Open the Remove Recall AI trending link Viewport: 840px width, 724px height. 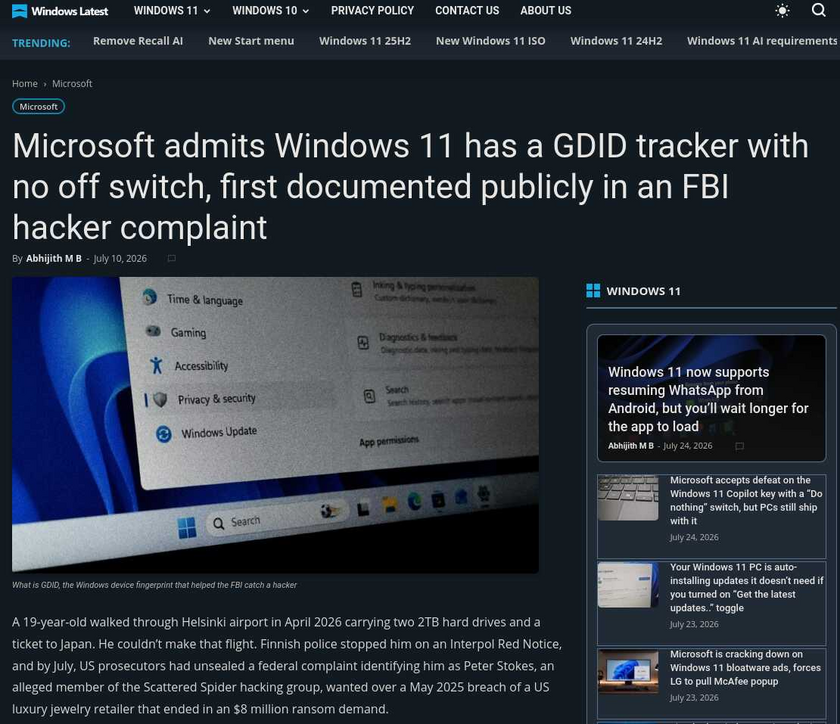point(138,41)
